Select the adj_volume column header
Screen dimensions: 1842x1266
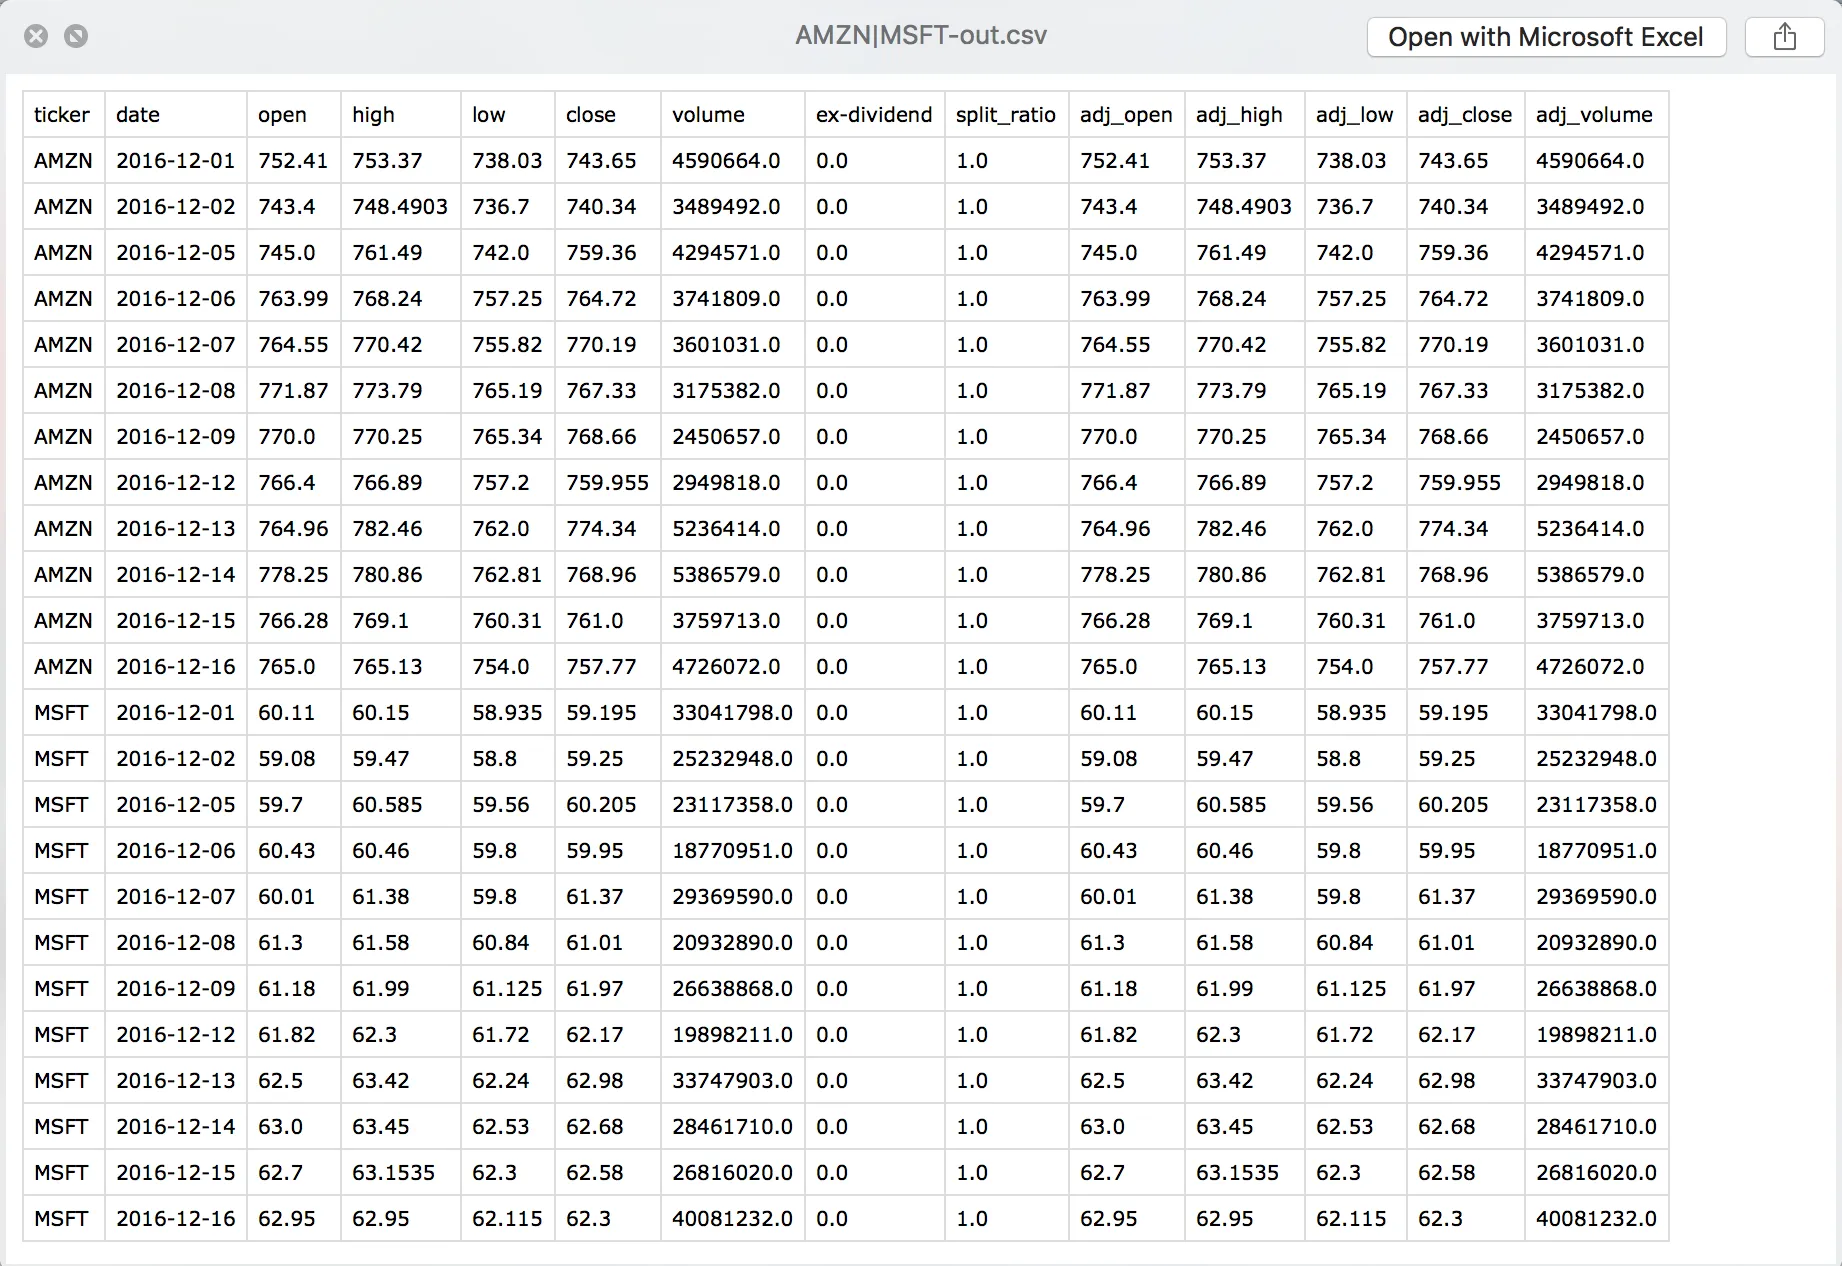pyautogui.click(x=1595, y=115)
